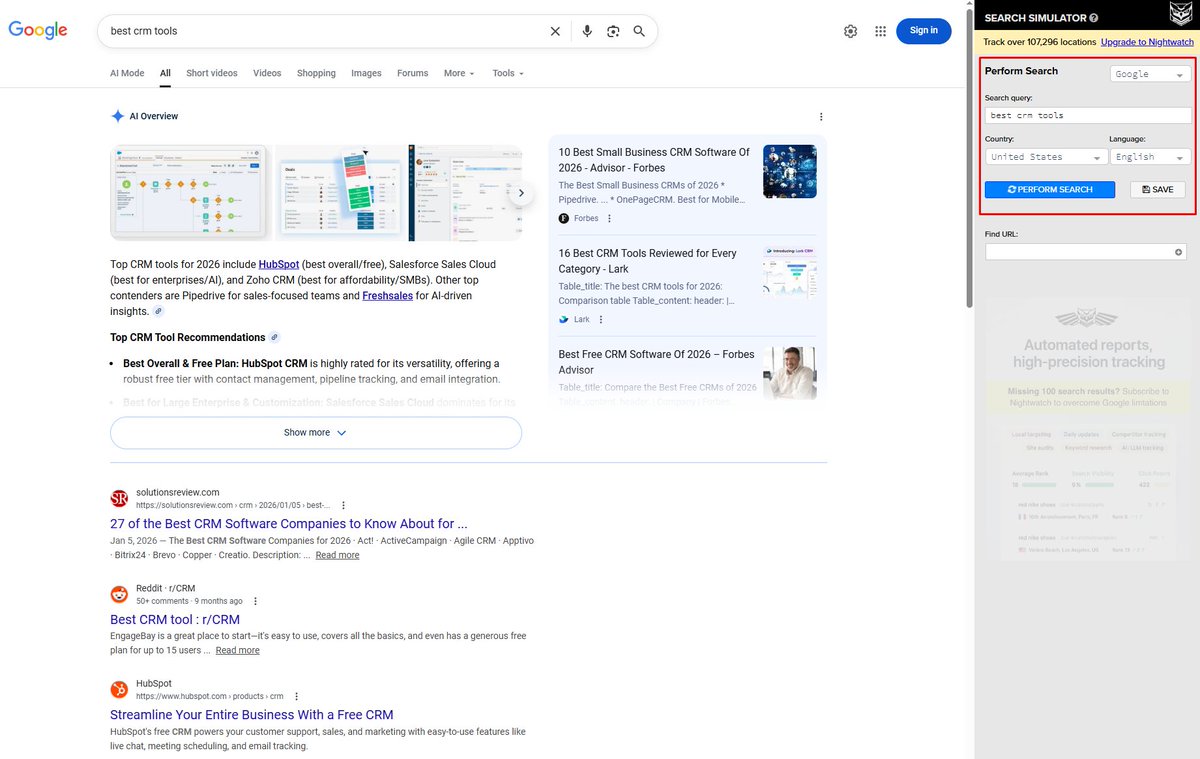Click the Solutions Review favicon
The width and height of the screenshot is (1200, 759).
click(119, 498)
